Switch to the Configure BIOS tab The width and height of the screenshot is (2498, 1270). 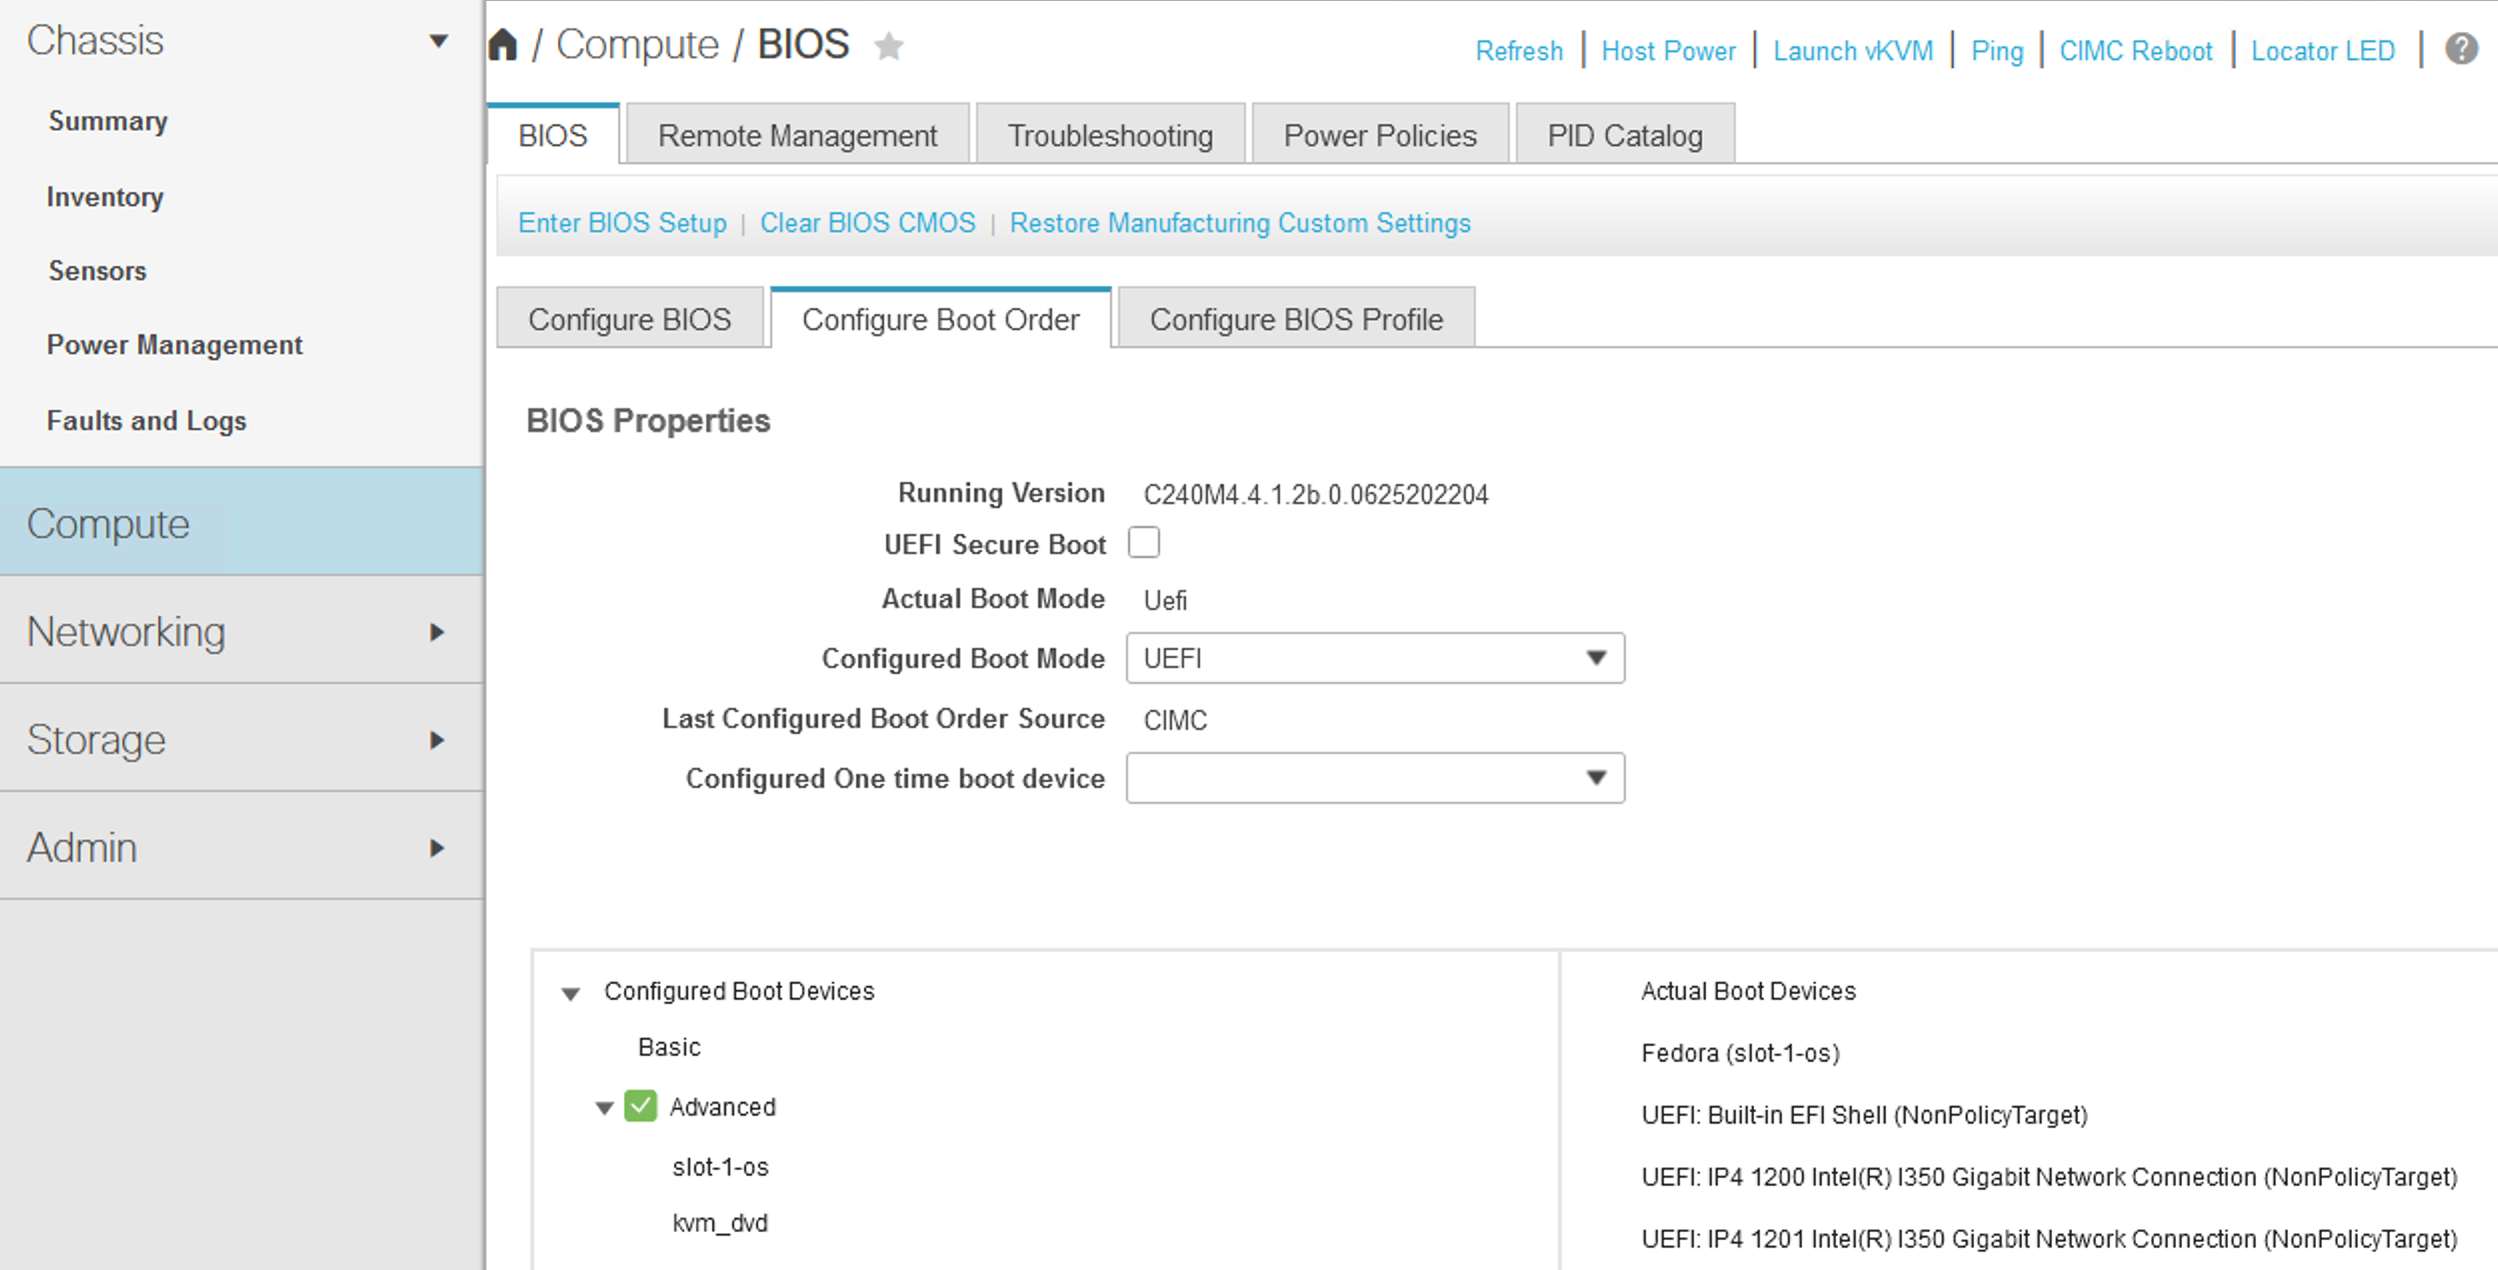630,319
